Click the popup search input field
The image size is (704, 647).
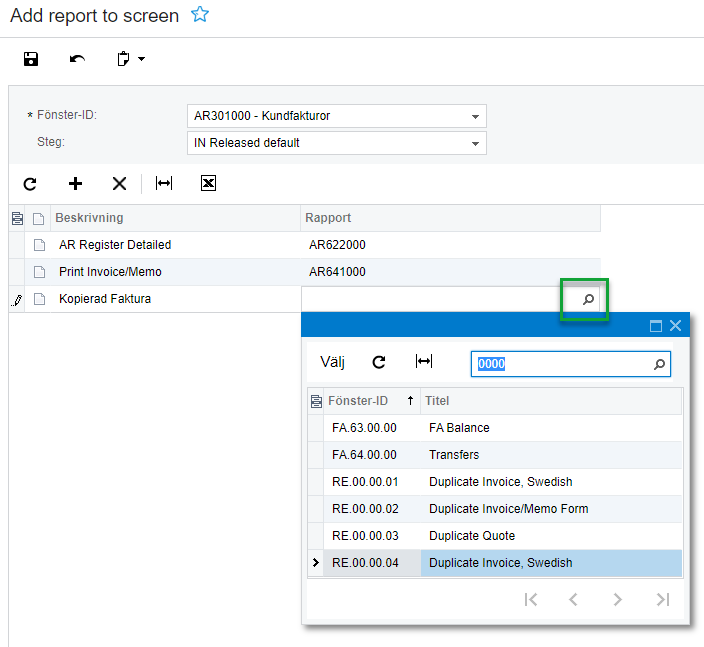click(x=560, y=364)
